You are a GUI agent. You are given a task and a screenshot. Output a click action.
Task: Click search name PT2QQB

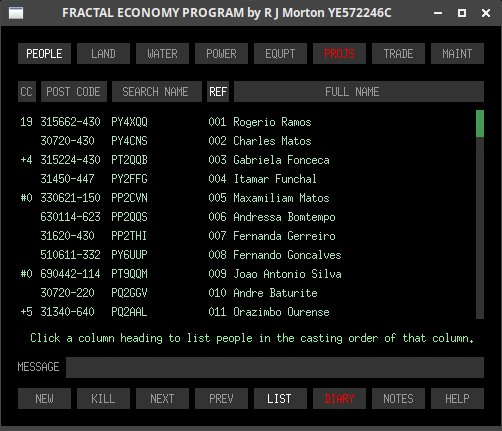tap(129, 160)
